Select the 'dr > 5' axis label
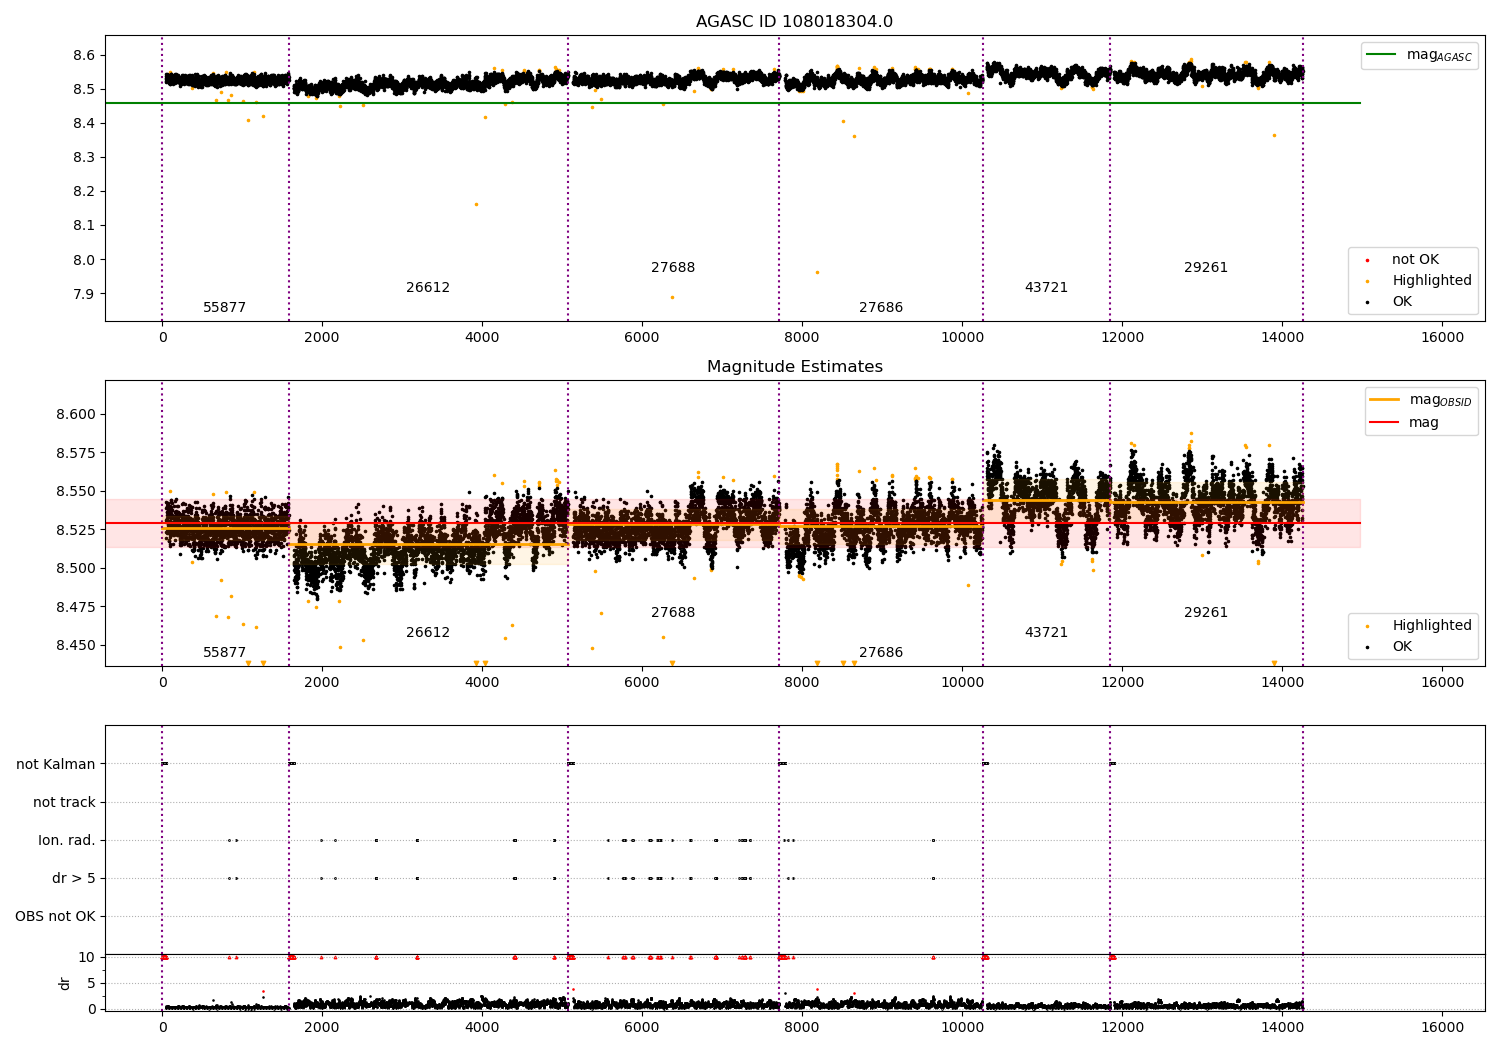Image resolution: width=1500 pixels, height=1050 pixels. point(74,878)
